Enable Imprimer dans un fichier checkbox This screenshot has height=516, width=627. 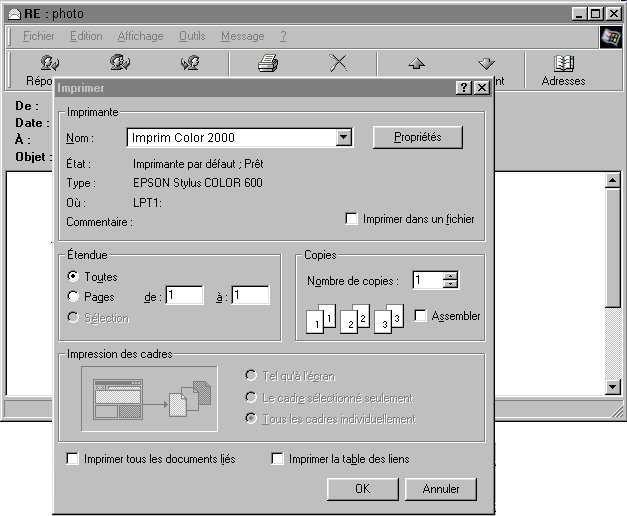click(x=351, y=219)
